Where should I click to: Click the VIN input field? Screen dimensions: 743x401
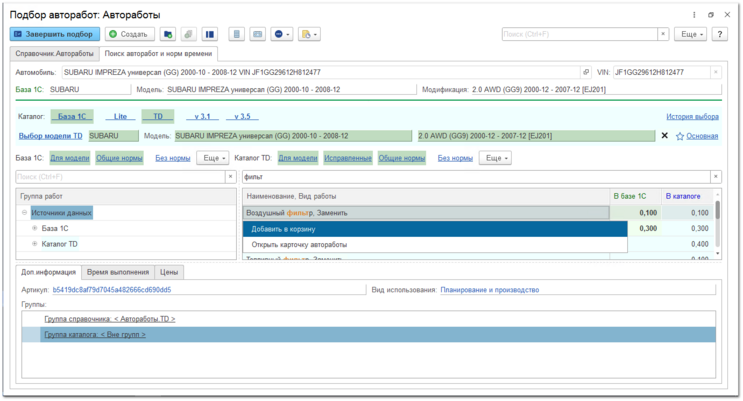[662, 72]
